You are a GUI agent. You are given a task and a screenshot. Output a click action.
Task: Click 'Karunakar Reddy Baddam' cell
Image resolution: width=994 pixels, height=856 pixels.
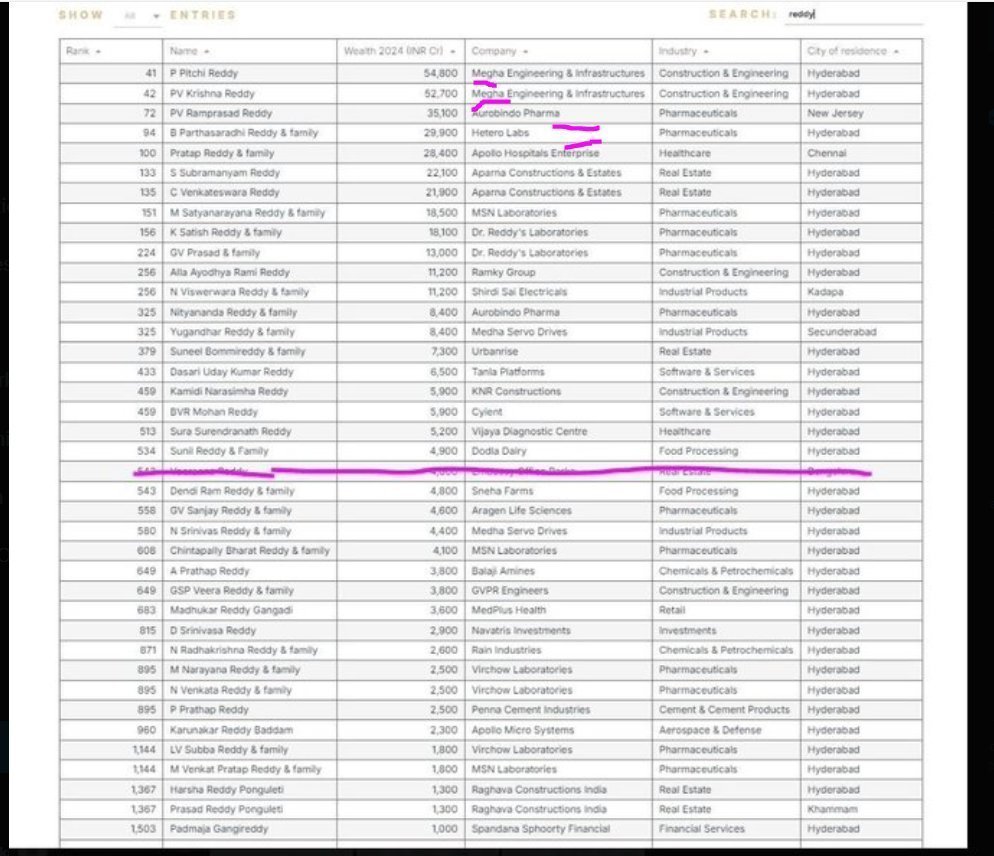(249, 730)
